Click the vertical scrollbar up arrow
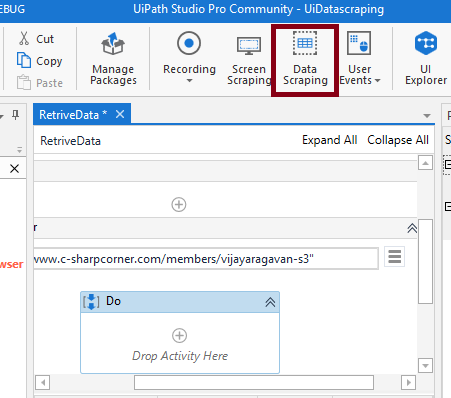Viewport: 451px width, 398px height. pyautogui.click(x=425, y=163)
